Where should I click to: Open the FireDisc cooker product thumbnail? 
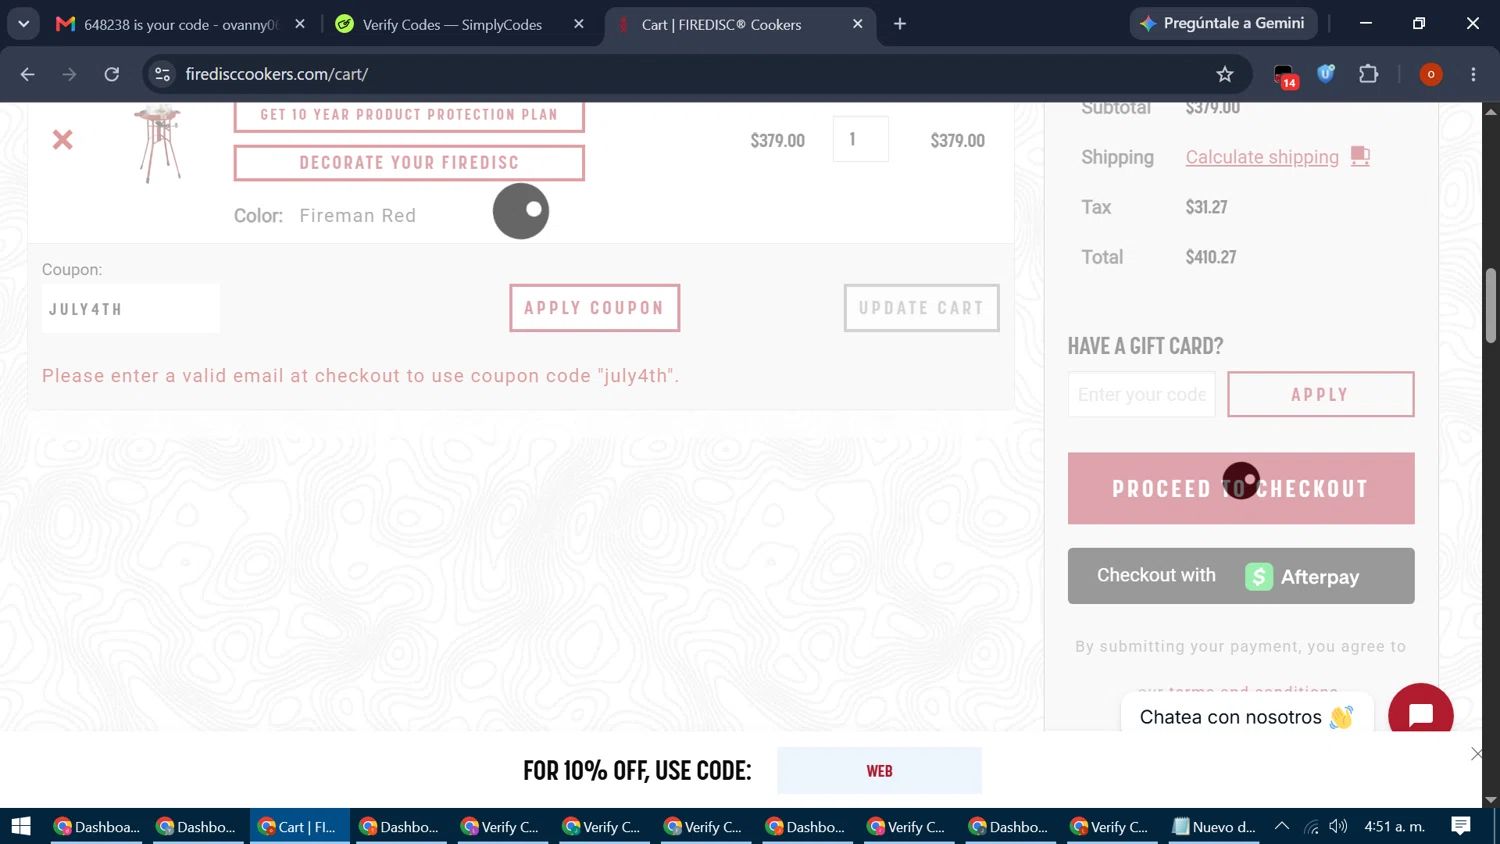pos(158,143)
